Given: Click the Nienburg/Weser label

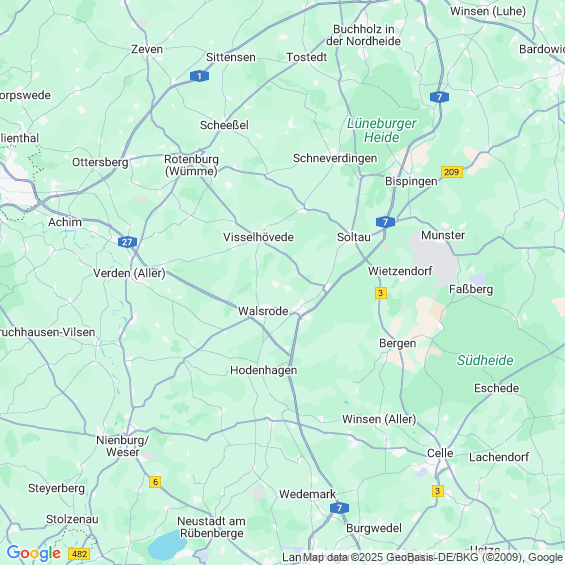Looking at the screenshot, I should tap(123, 446).
